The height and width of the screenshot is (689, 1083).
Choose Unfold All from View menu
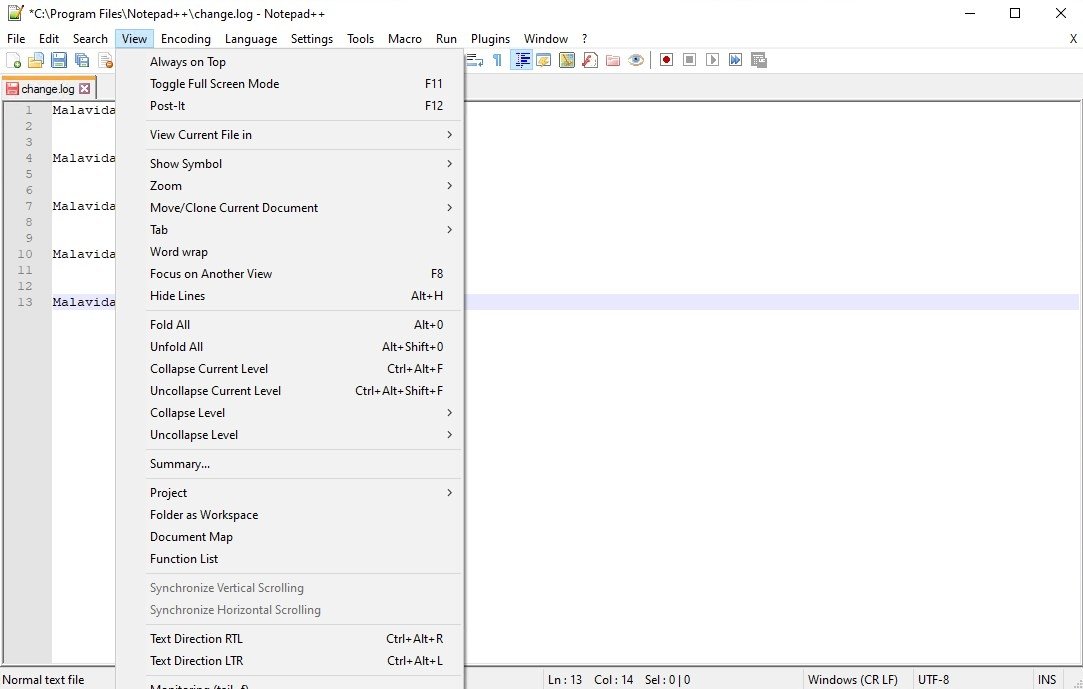(289, 347)
